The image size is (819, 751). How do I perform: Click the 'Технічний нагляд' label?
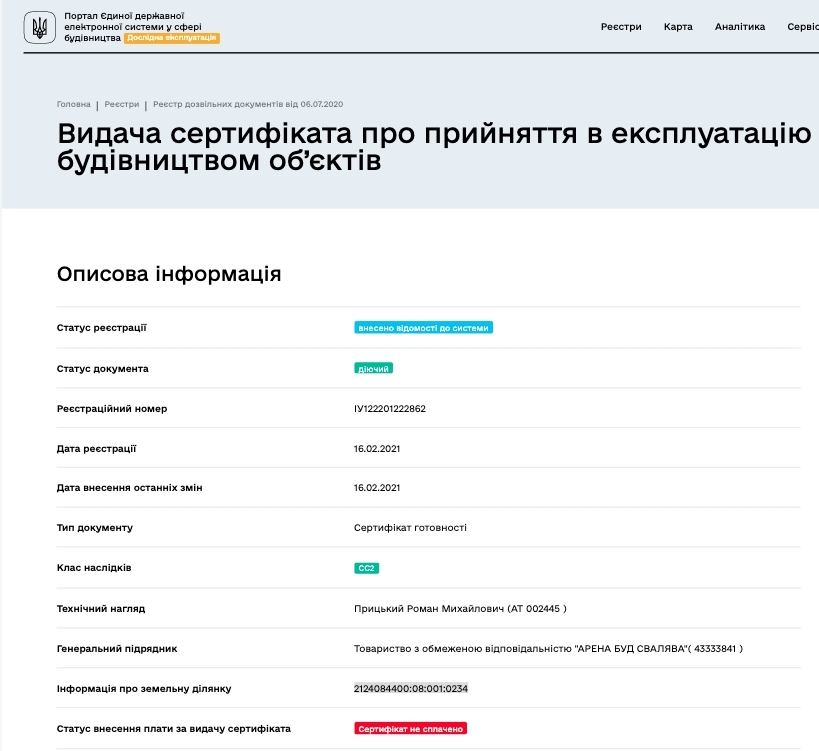[x=101, y=608]
